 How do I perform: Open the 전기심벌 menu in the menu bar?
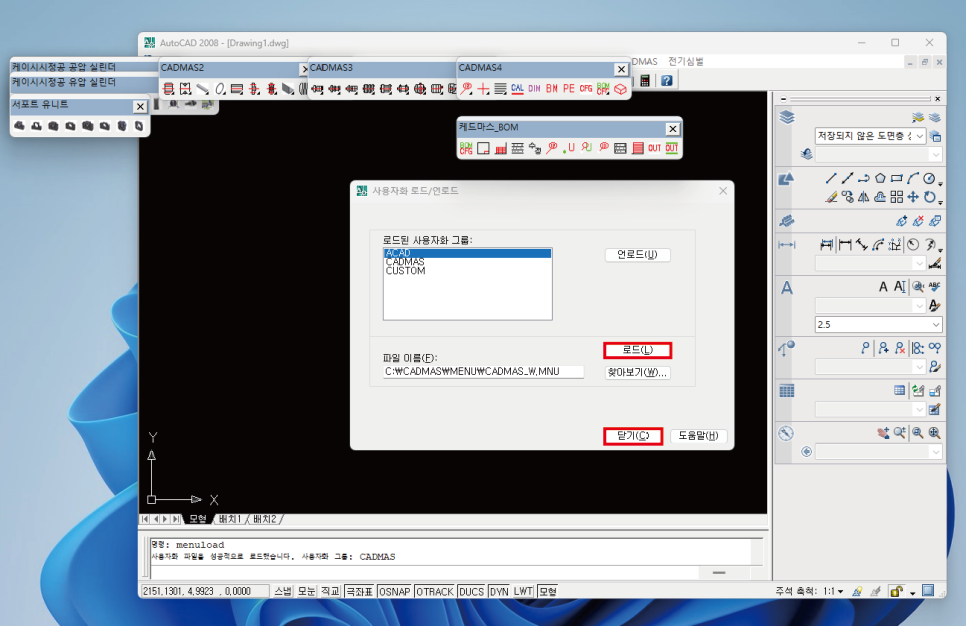pyautogui.click(x=686, y=61)
